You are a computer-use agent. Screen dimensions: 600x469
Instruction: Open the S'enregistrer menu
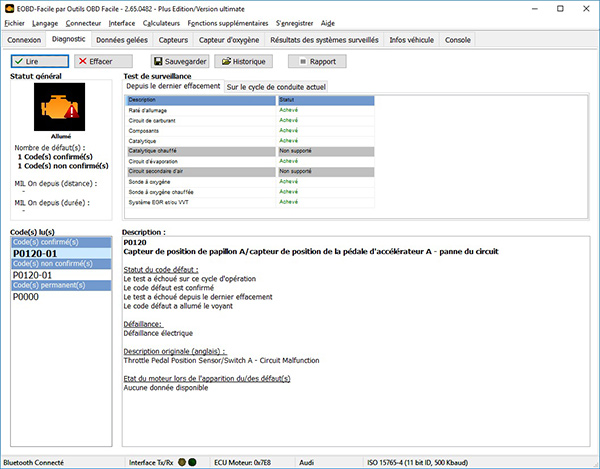pos(295,23)
